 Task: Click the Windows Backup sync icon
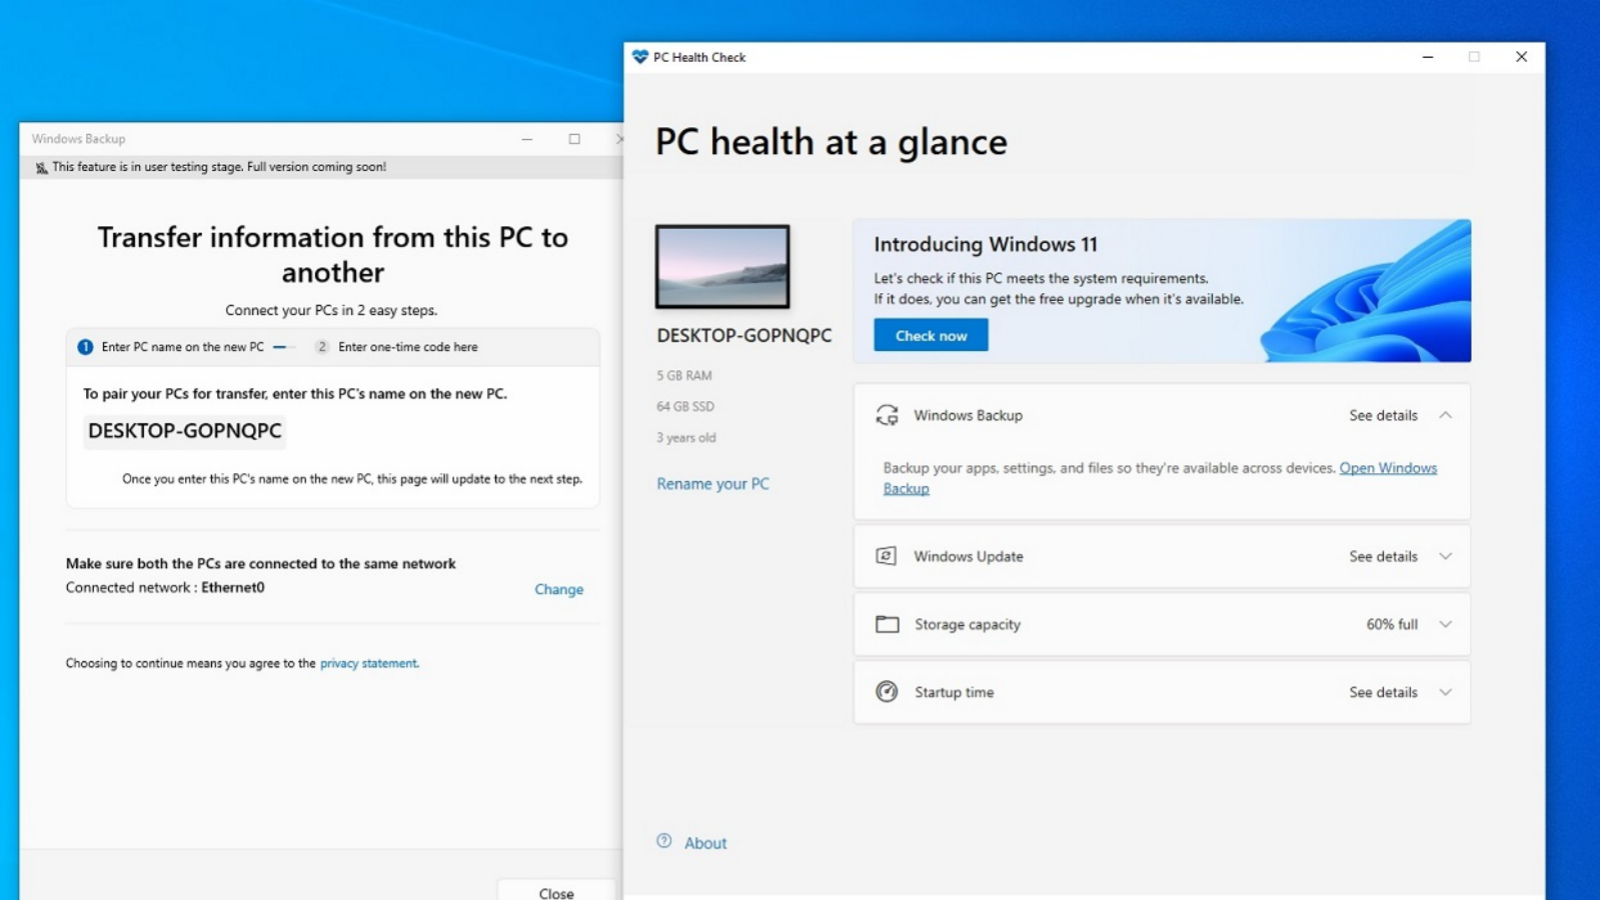point(886,415)
